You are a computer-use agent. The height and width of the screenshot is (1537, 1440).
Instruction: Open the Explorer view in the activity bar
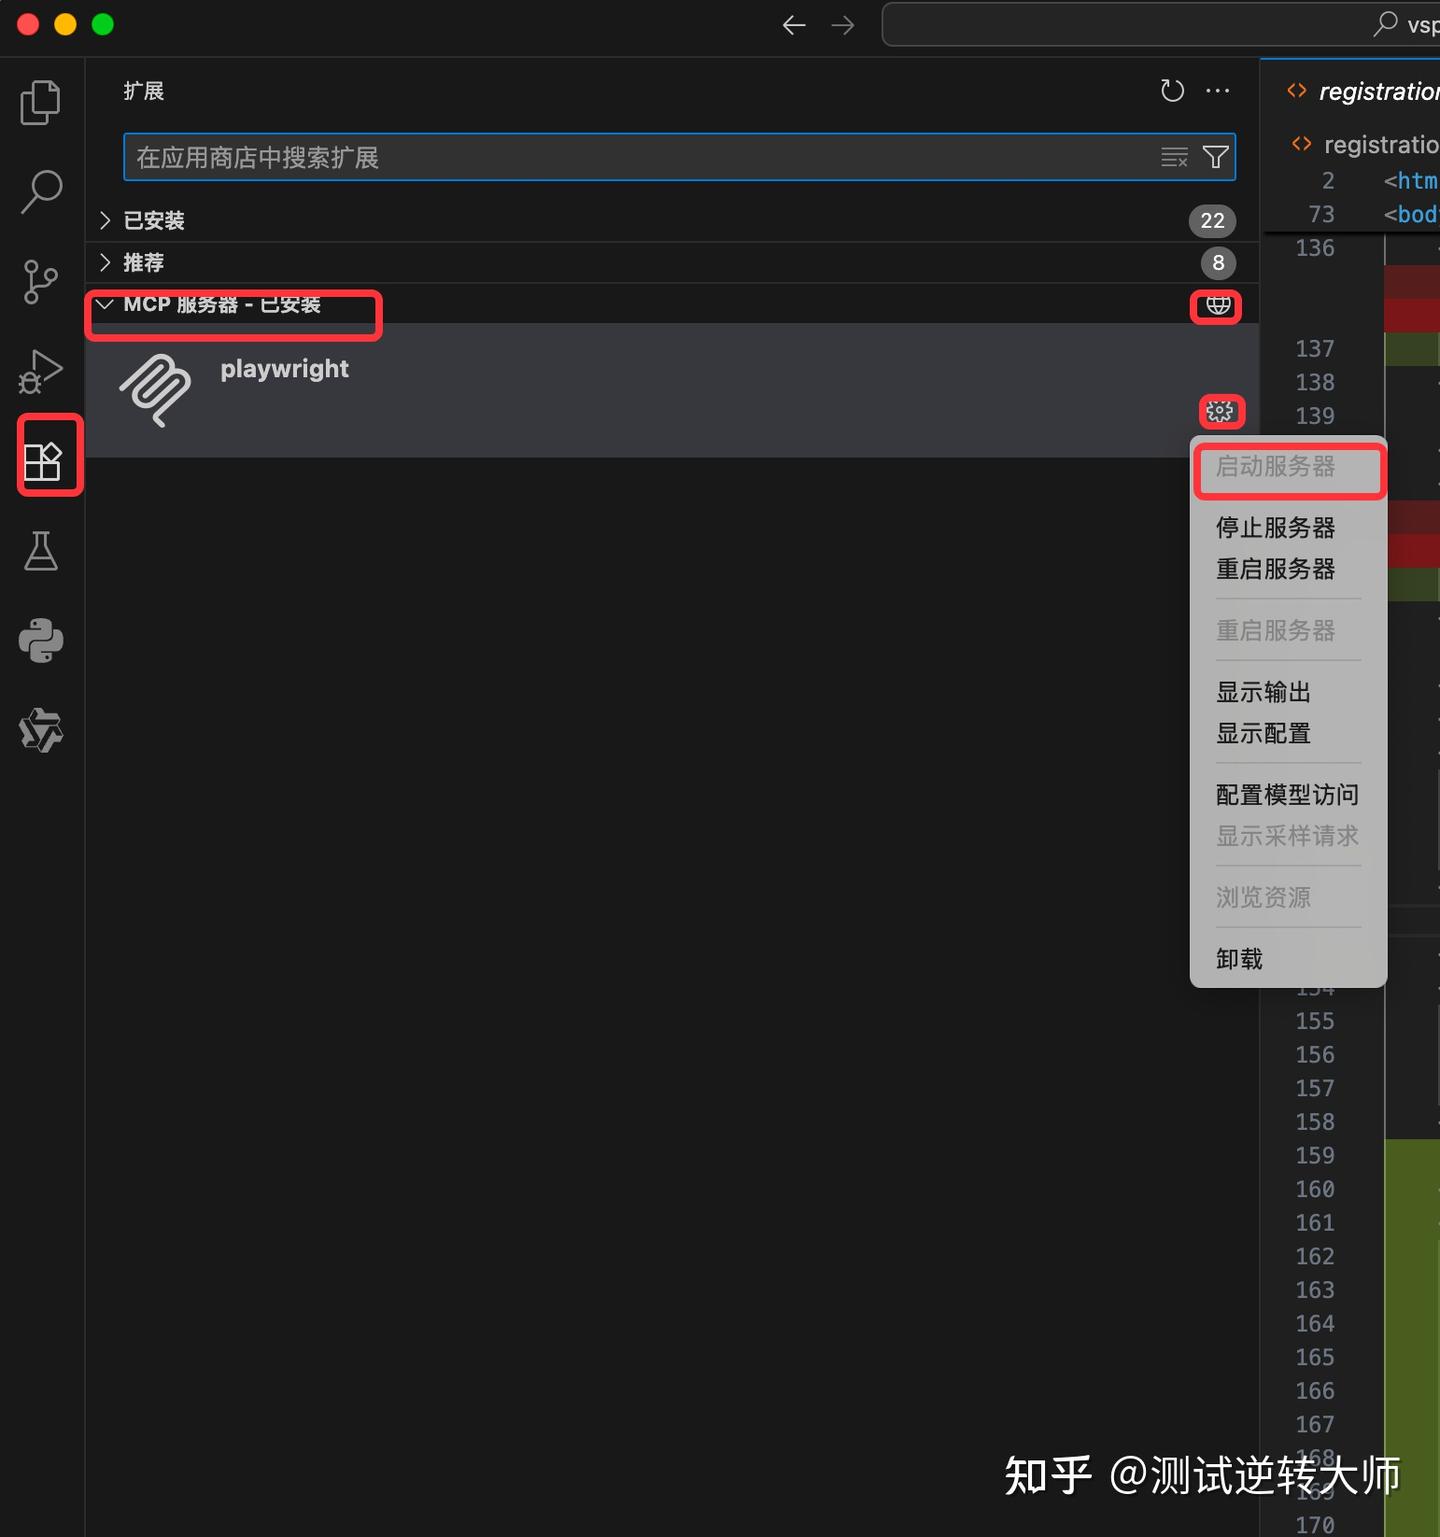40,101
